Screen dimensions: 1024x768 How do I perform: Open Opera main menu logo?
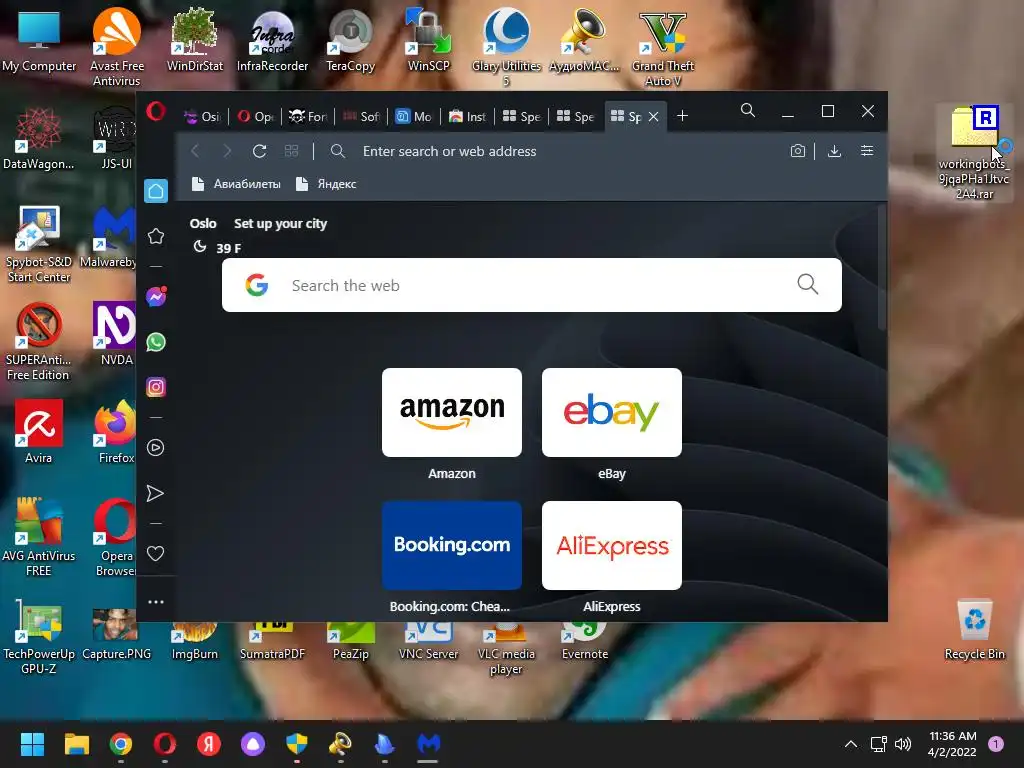tap(155, 111)
